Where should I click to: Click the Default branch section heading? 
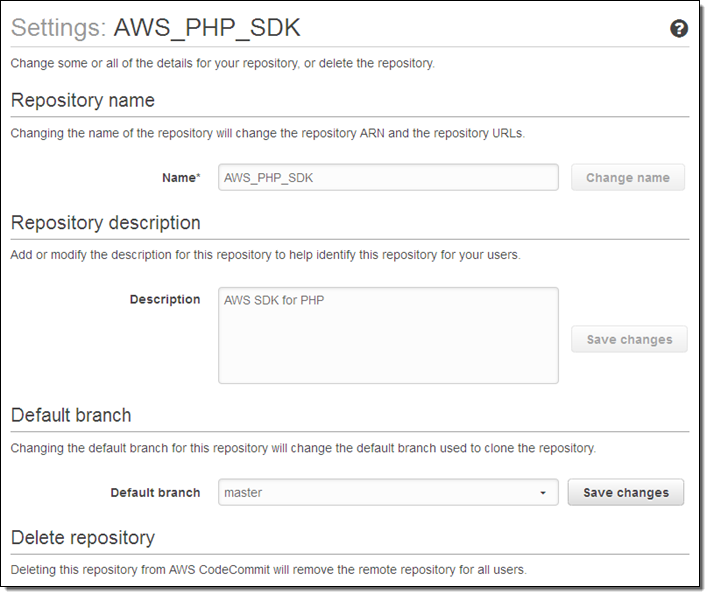[71, 415]
